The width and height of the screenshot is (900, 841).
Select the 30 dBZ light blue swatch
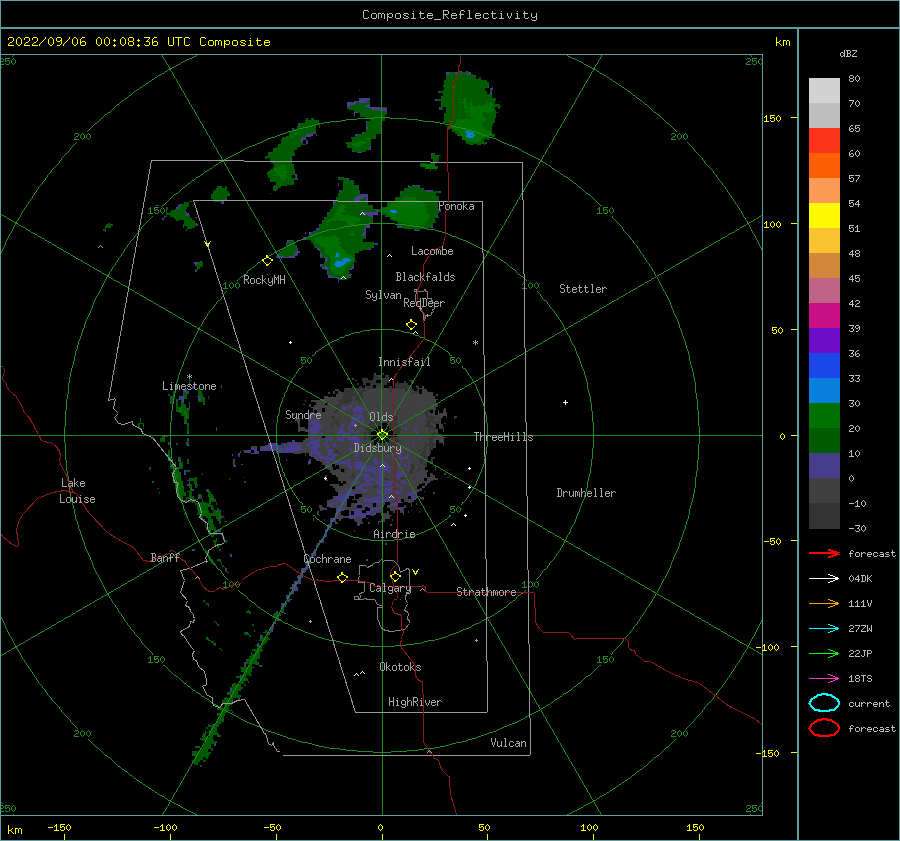824,391
